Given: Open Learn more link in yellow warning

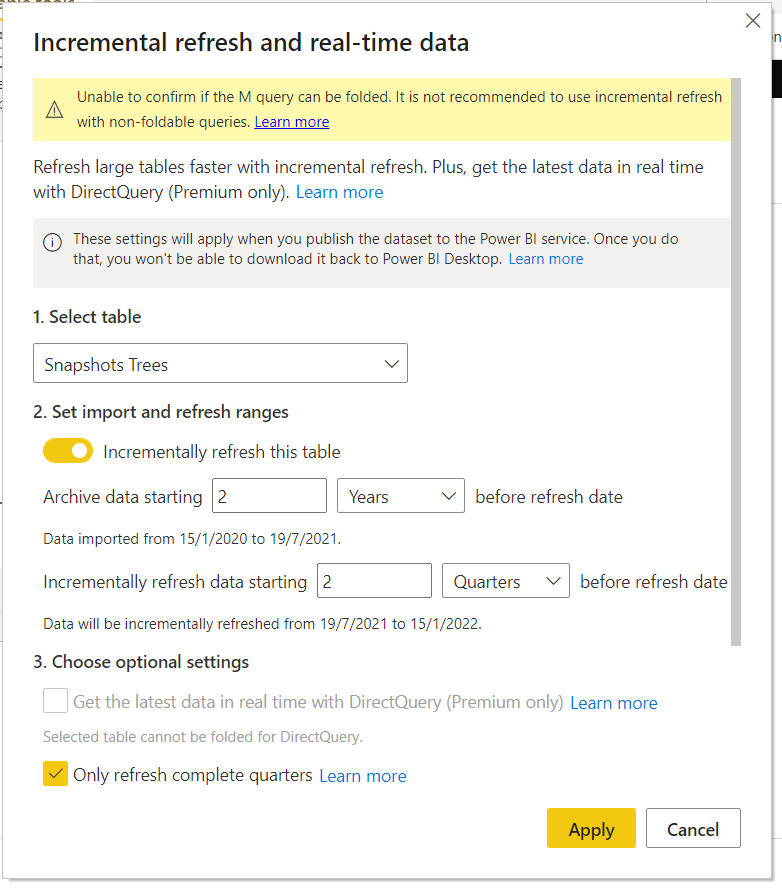Looking at the screenshot, I should [x=291, y=122].
